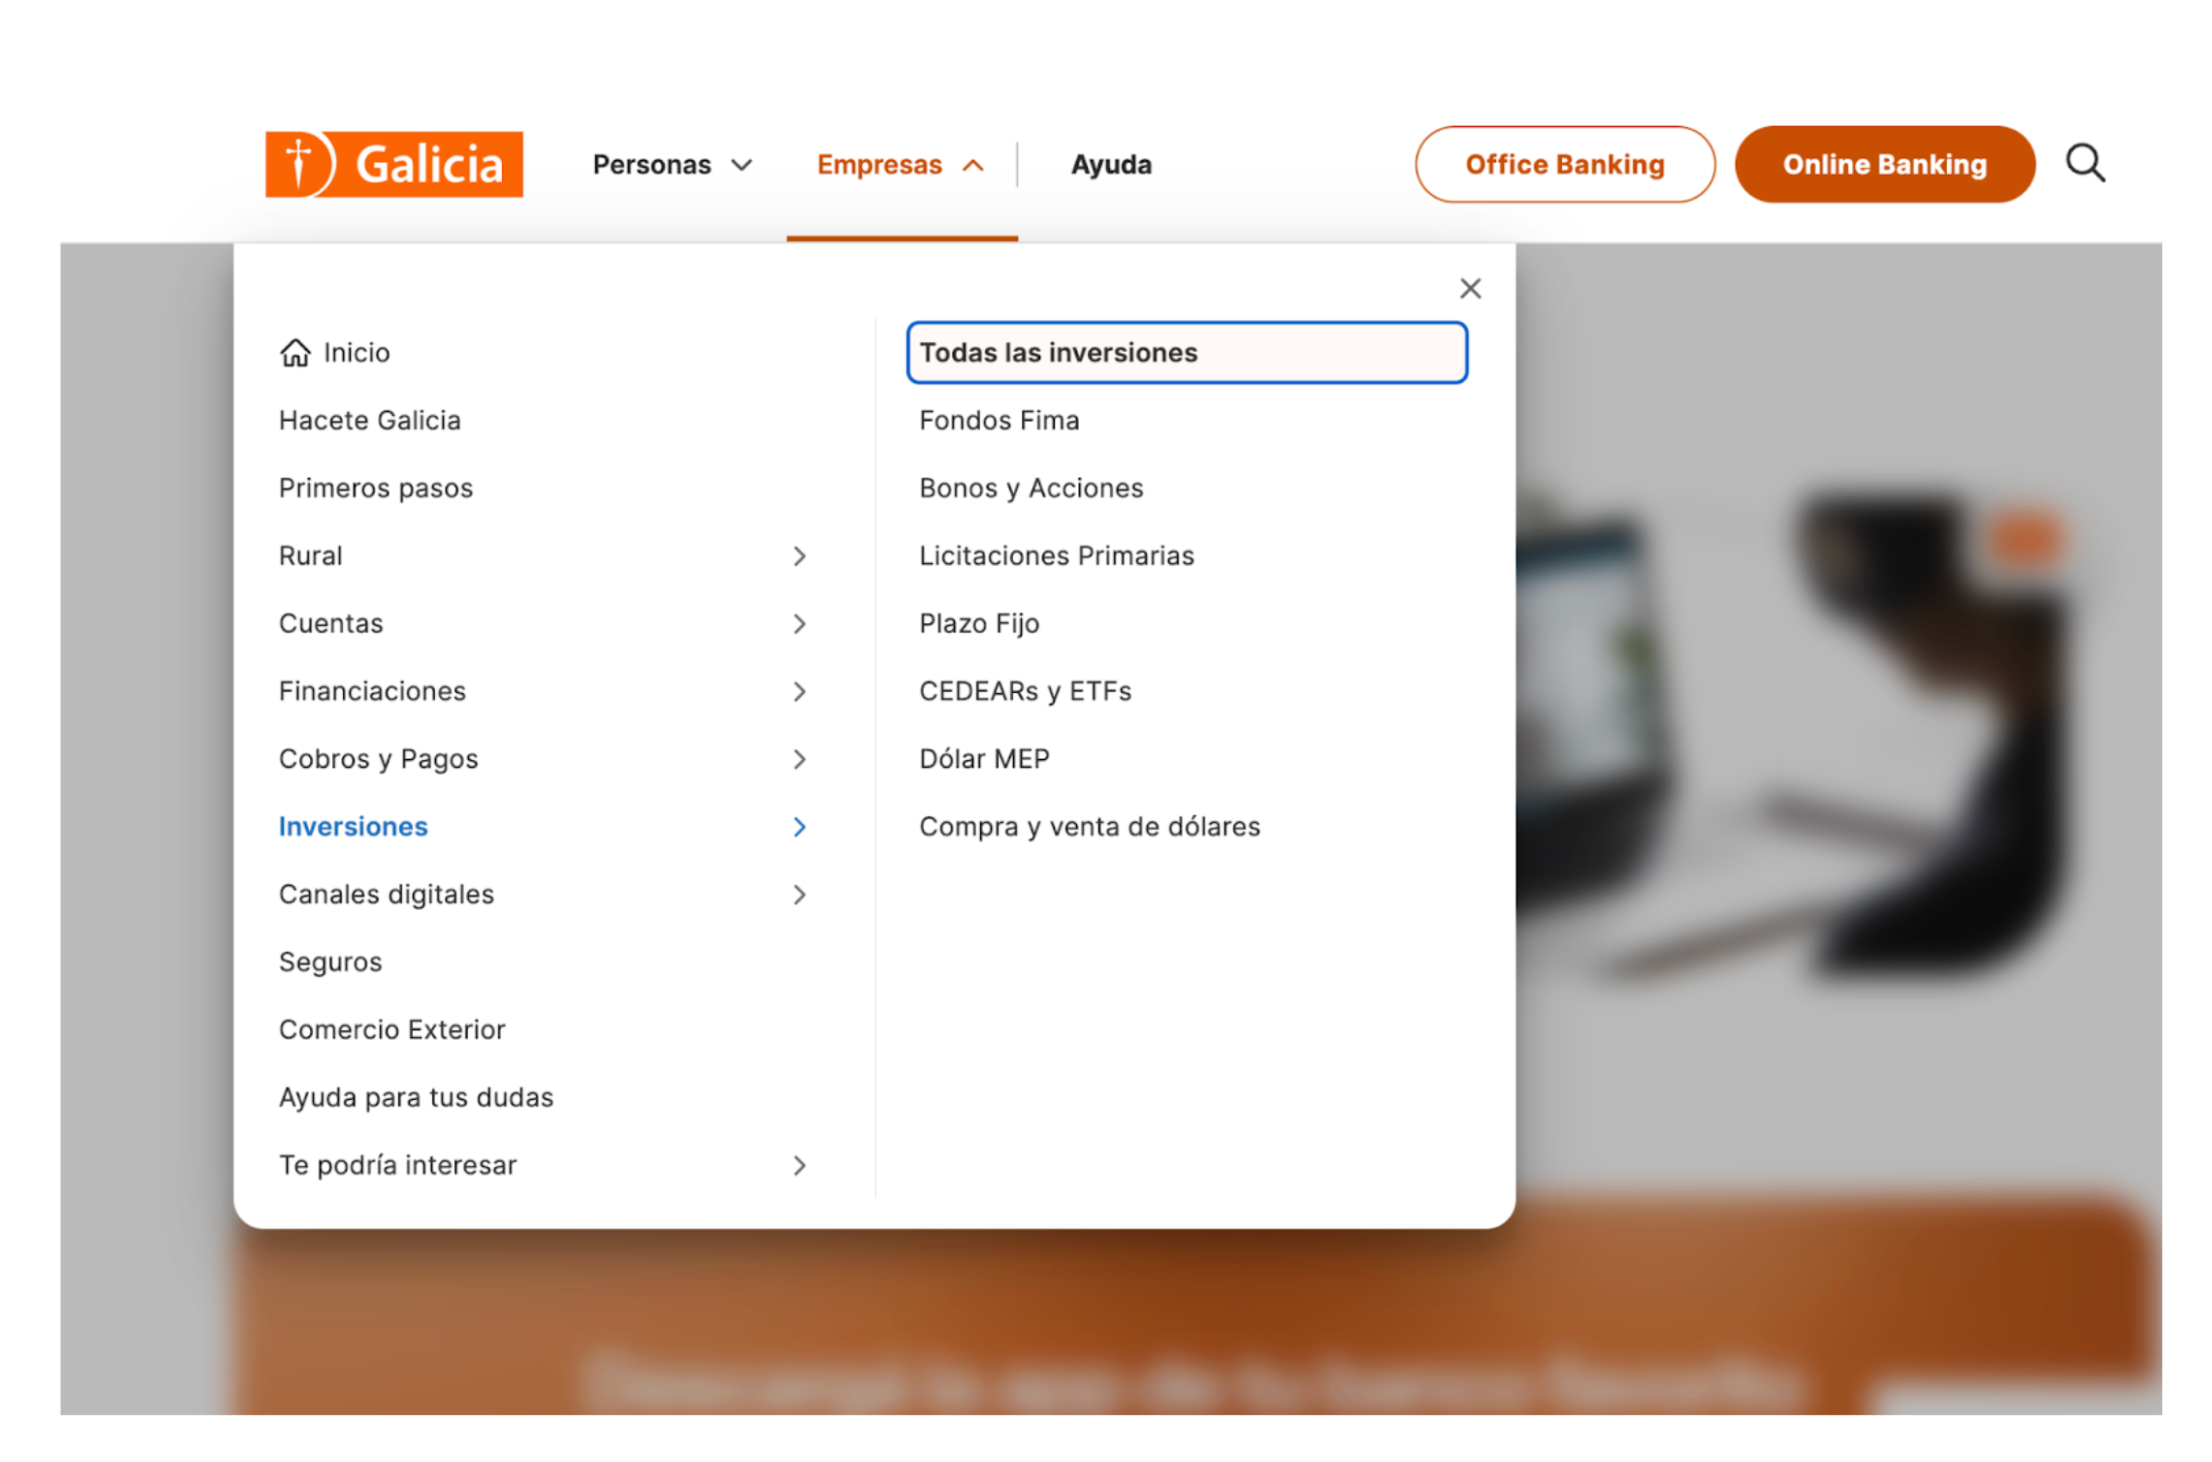
Task: Go to Ayuda para tus dudas
Action: (x=416, y=1097)
